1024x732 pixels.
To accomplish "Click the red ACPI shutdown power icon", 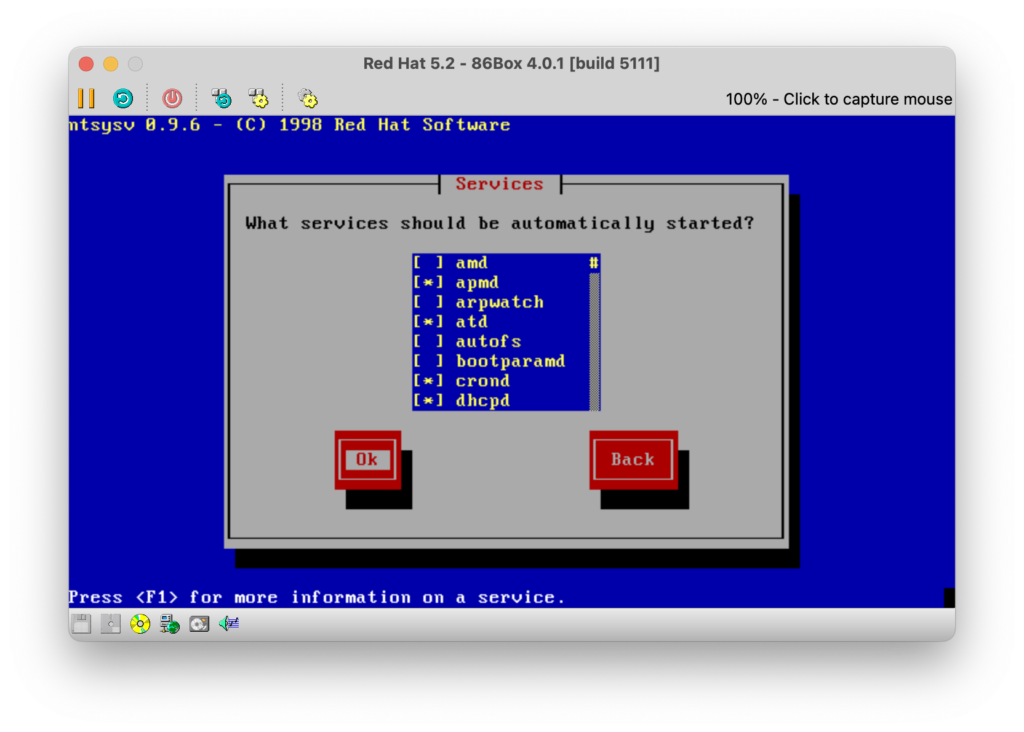I will pos(172,99).
